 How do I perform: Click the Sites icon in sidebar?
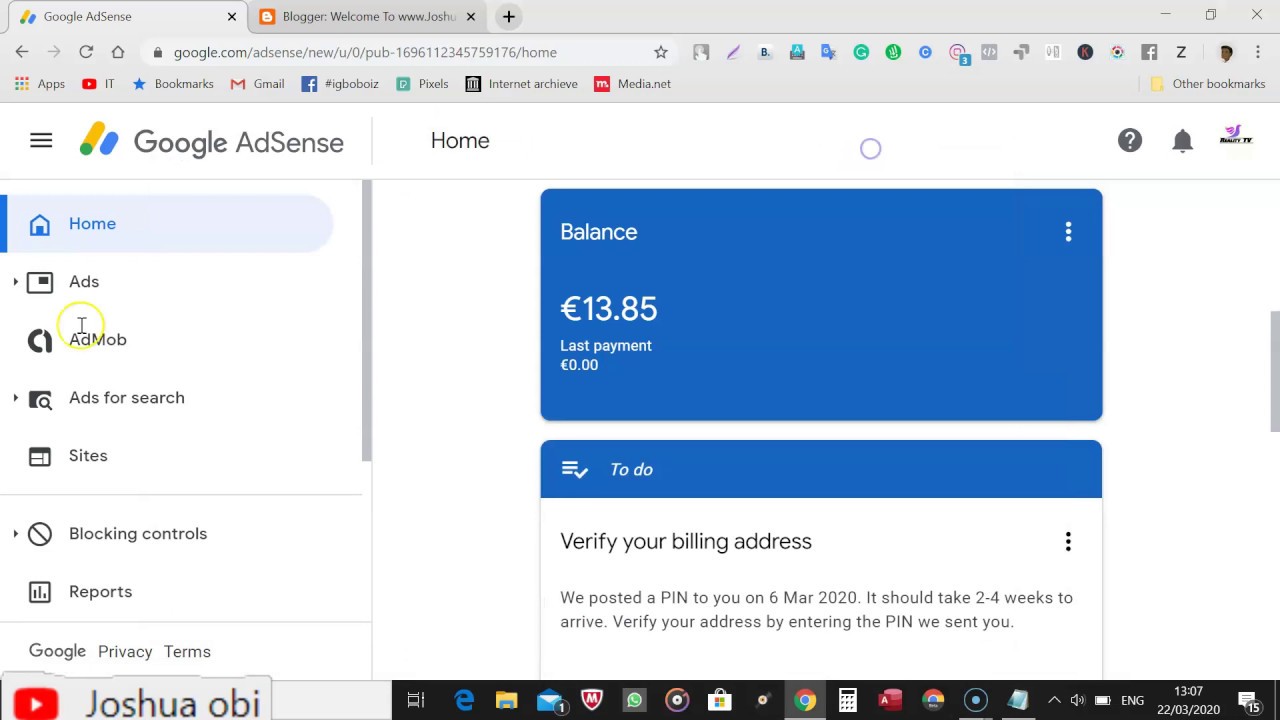point(40,457)
